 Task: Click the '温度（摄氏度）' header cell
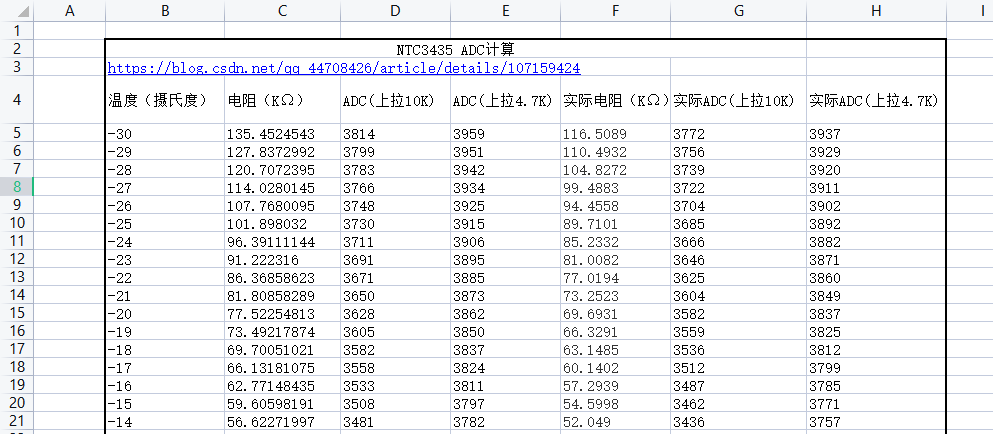[165, 100]
